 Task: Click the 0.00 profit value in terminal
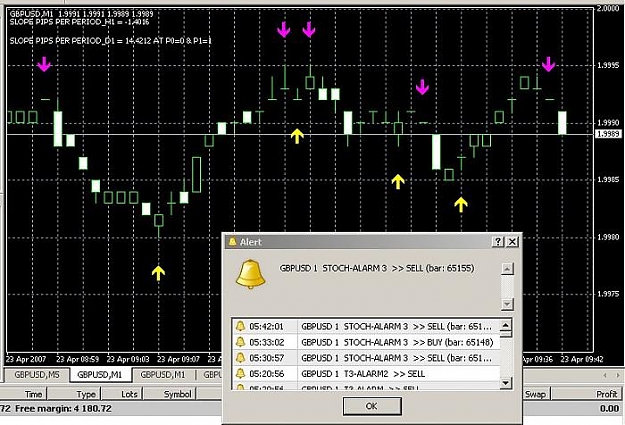click(609, 409)
